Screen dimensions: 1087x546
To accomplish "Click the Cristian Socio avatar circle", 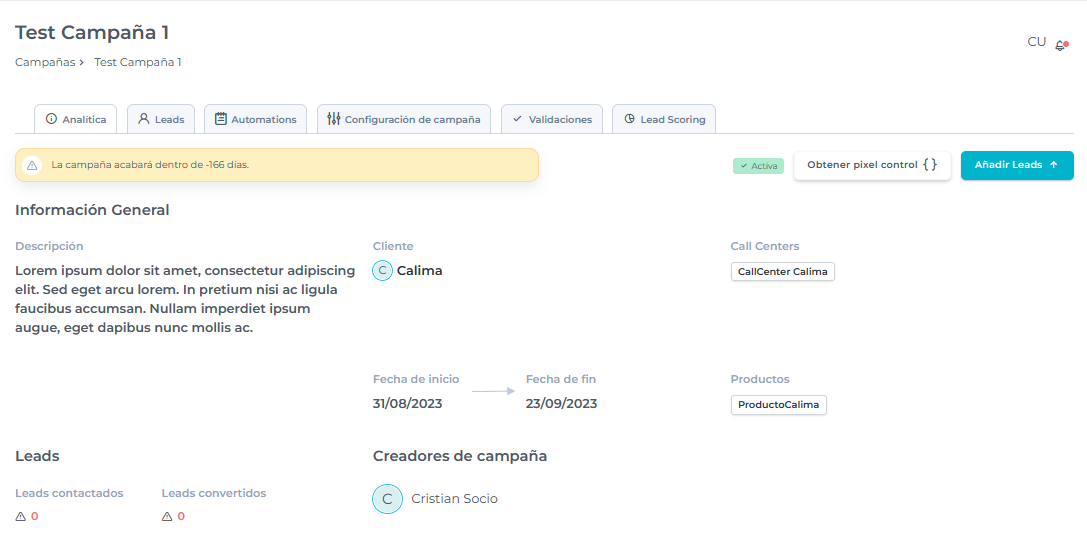I will coord(387,499).
